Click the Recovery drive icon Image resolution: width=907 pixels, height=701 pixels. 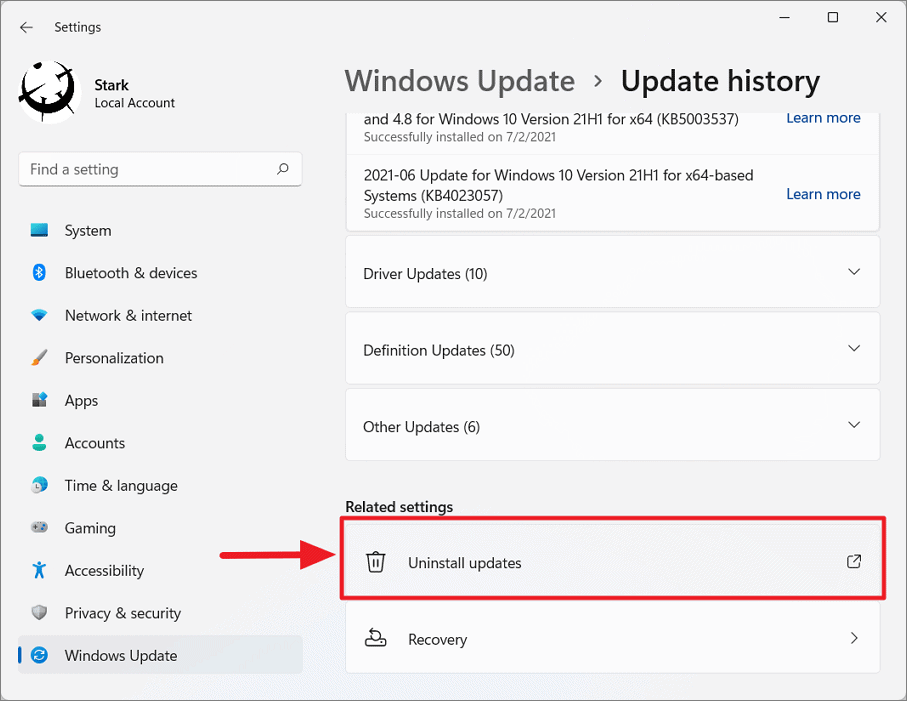click(x=375, y=637)
